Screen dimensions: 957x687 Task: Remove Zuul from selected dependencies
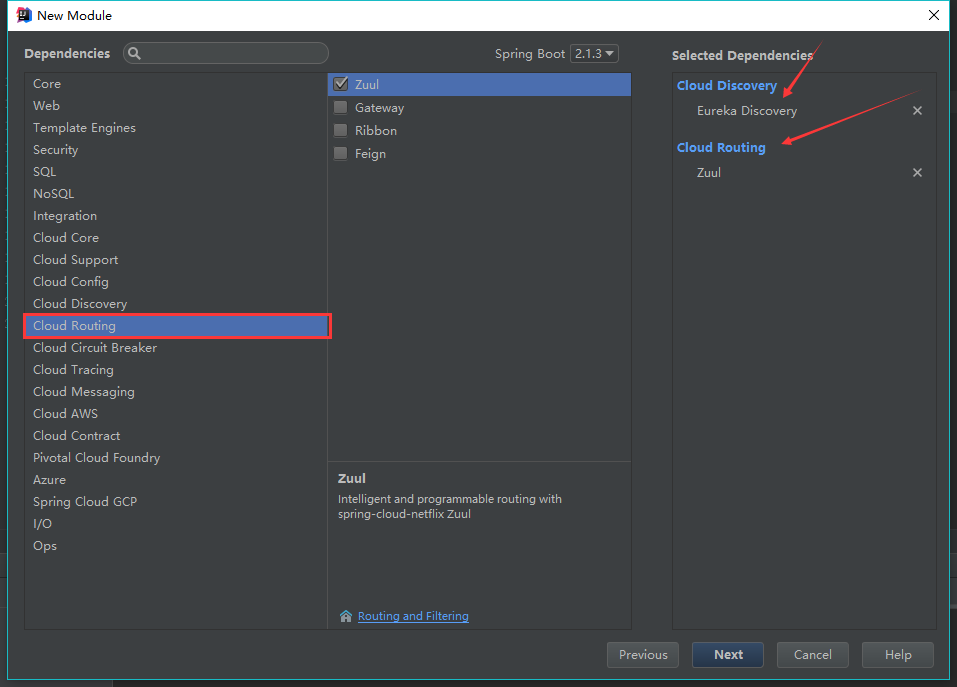[x=917, y=173]
